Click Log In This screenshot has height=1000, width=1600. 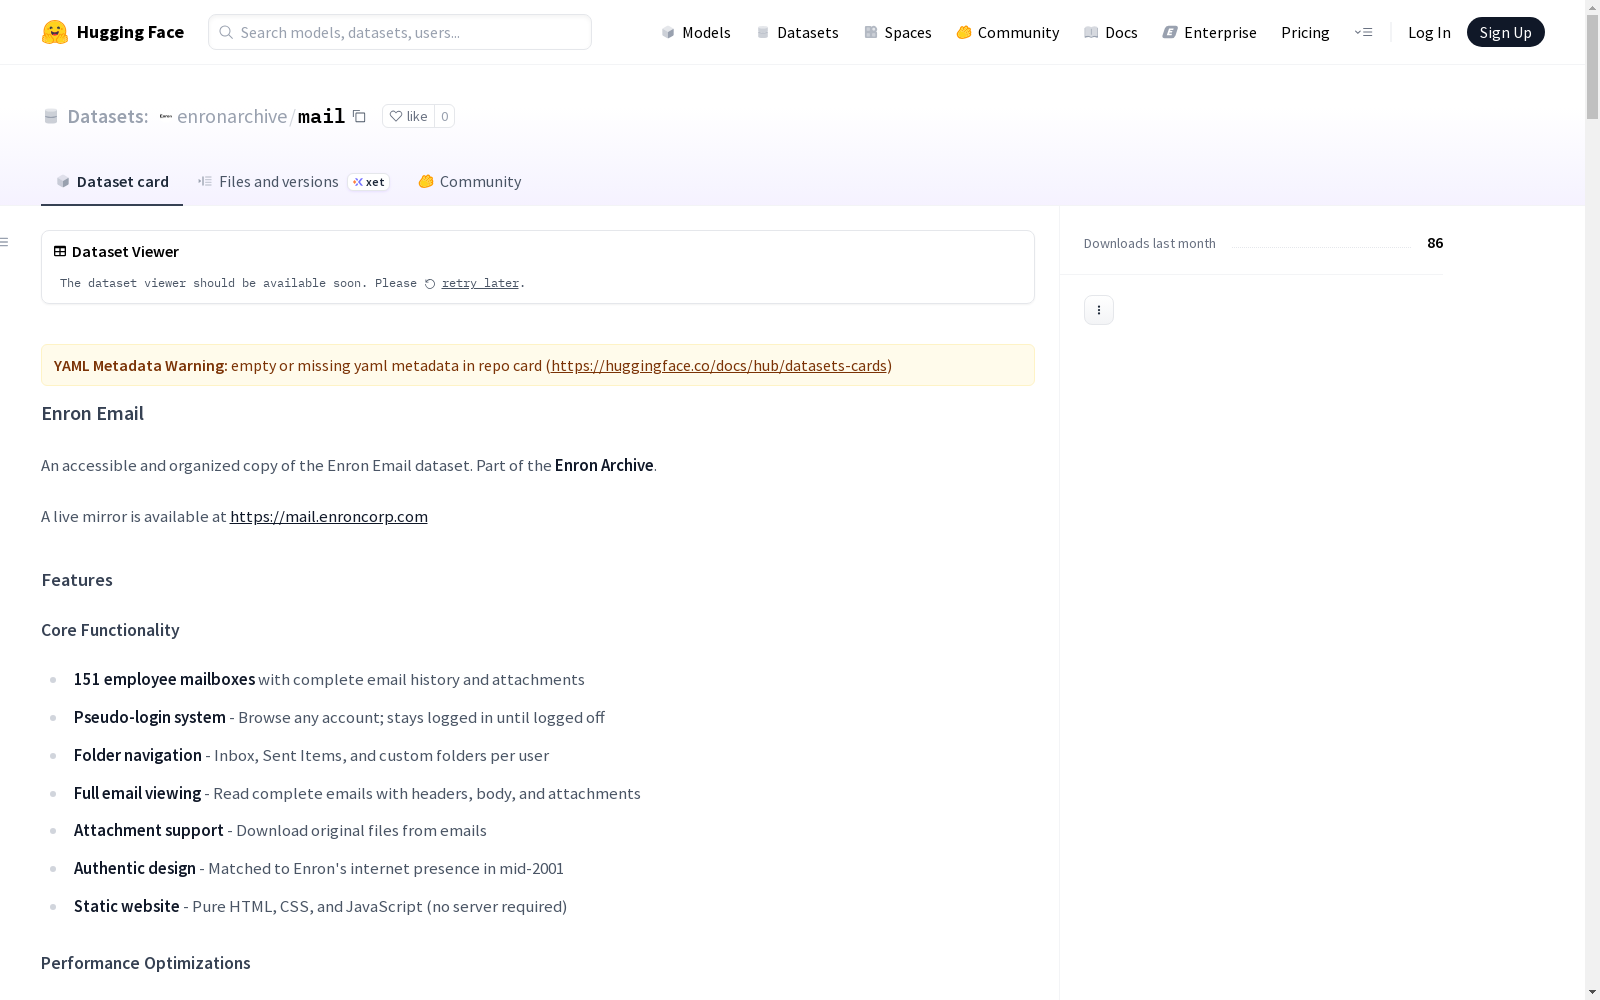click(1429, 32)
